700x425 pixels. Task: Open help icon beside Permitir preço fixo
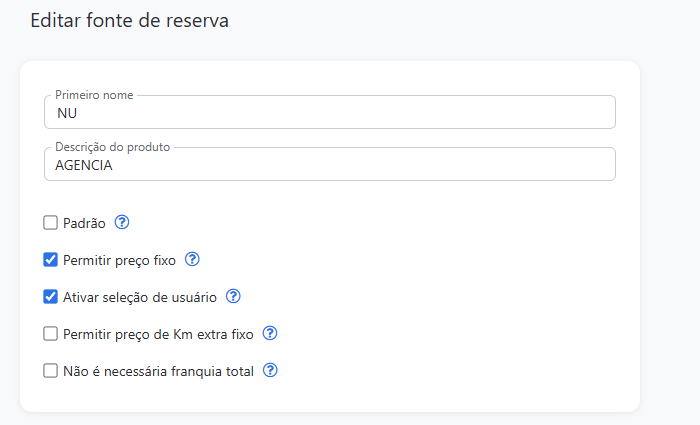pyautogui.click(x=193, y=259)
